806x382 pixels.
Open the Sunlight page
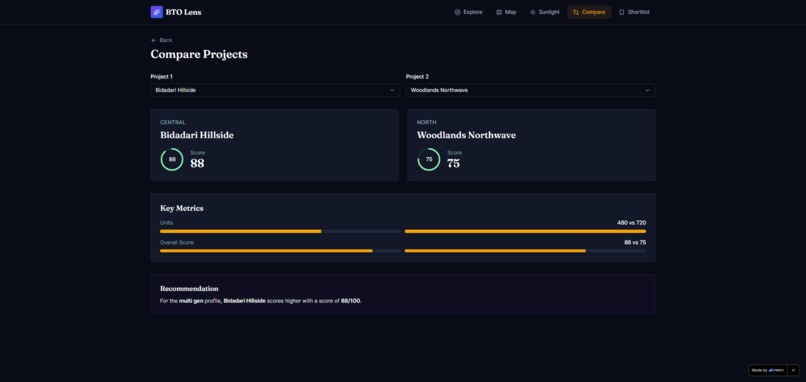(544, 12)
